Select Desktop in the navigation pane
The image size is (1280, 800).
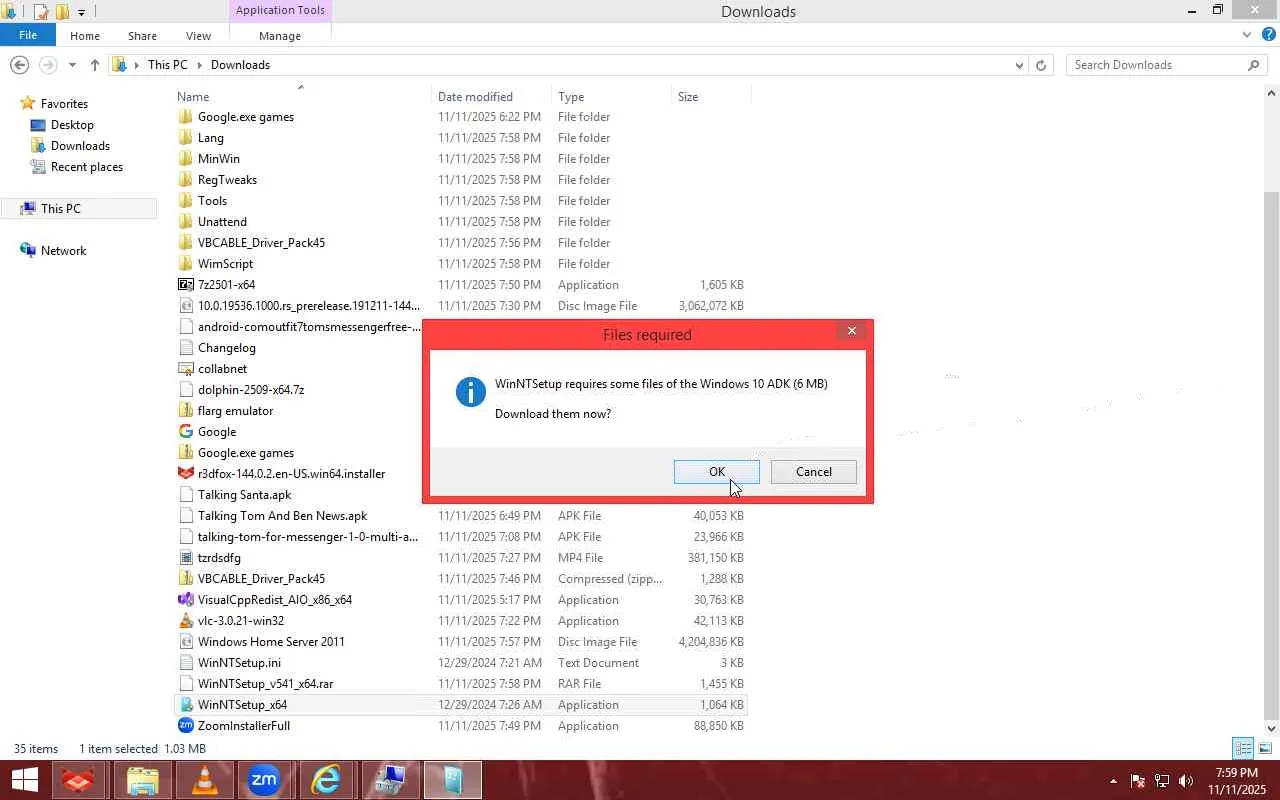point(72,125)
